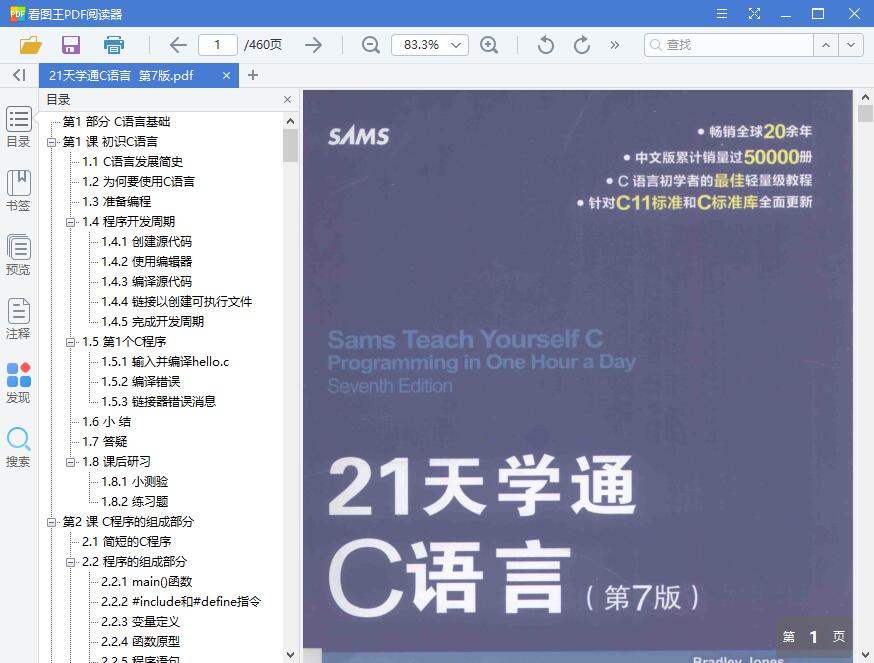Jump to 1.4.3 编译源代码
This screenshot has width=874, height=663.
(147, 282)
